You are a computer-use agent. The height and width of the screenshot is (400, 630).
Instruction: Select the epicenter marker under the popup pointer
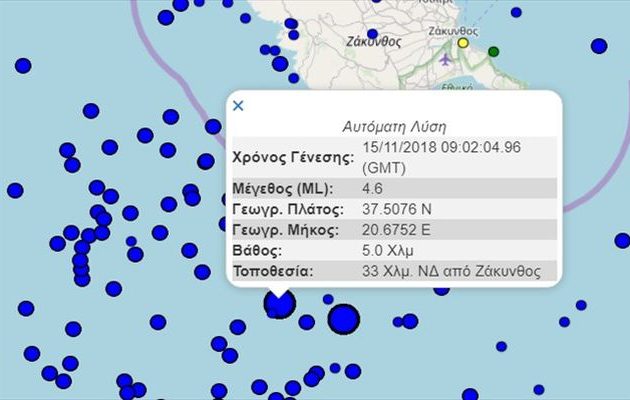[x=279, y=304]
